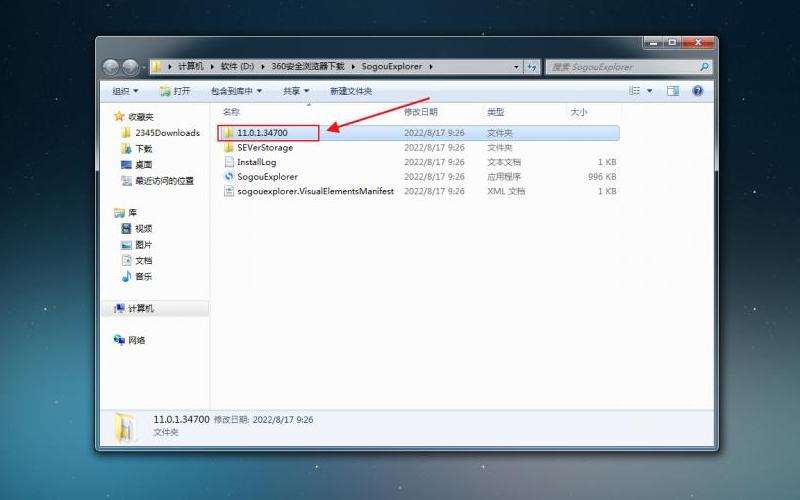Open the 视频 library
The width and height of the screenshot is (800, 500).
pyautogui.click(x=137, y=229)
